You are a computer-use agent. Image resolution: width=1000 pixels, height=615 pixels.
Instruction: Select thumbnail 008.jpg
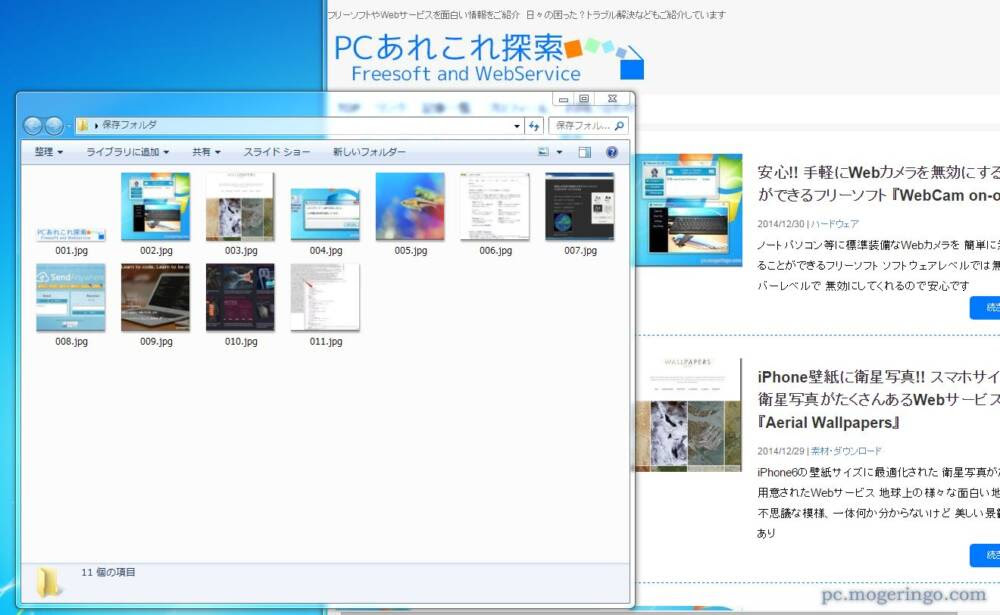click(71, 298)
